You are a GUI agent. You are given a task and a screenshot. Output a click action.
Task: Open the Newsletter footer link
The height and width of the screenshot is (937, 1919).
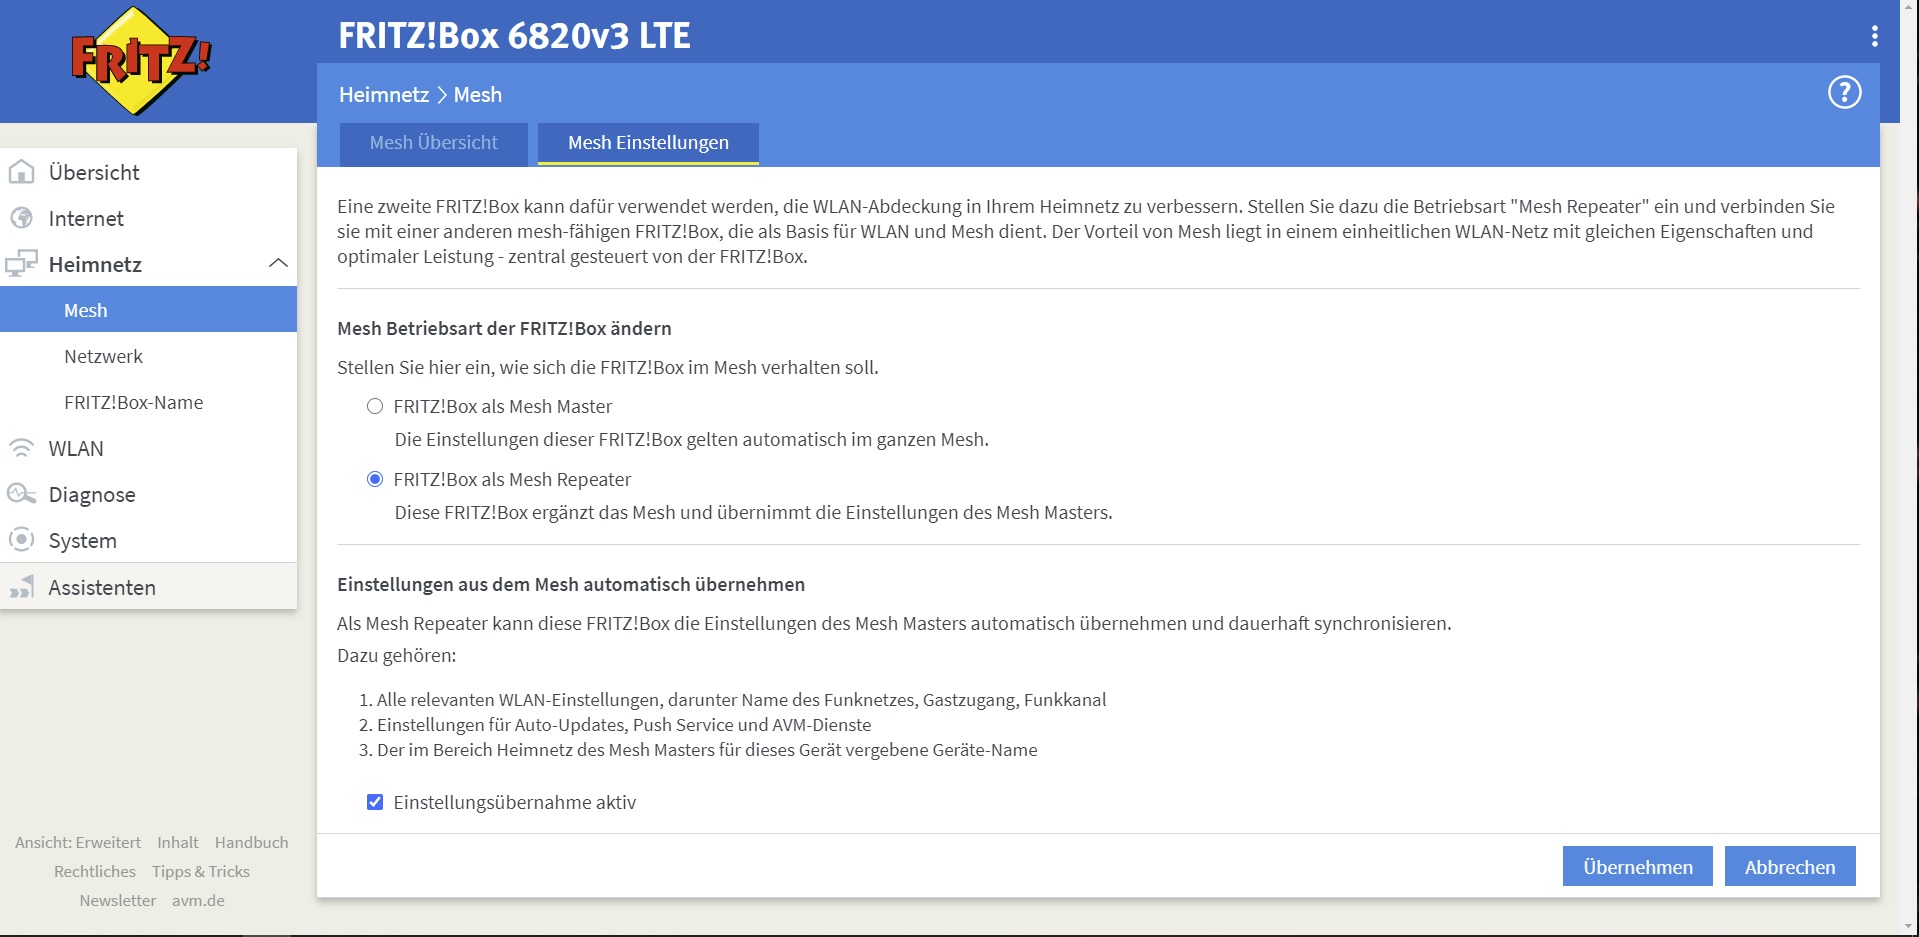[118, 901]
